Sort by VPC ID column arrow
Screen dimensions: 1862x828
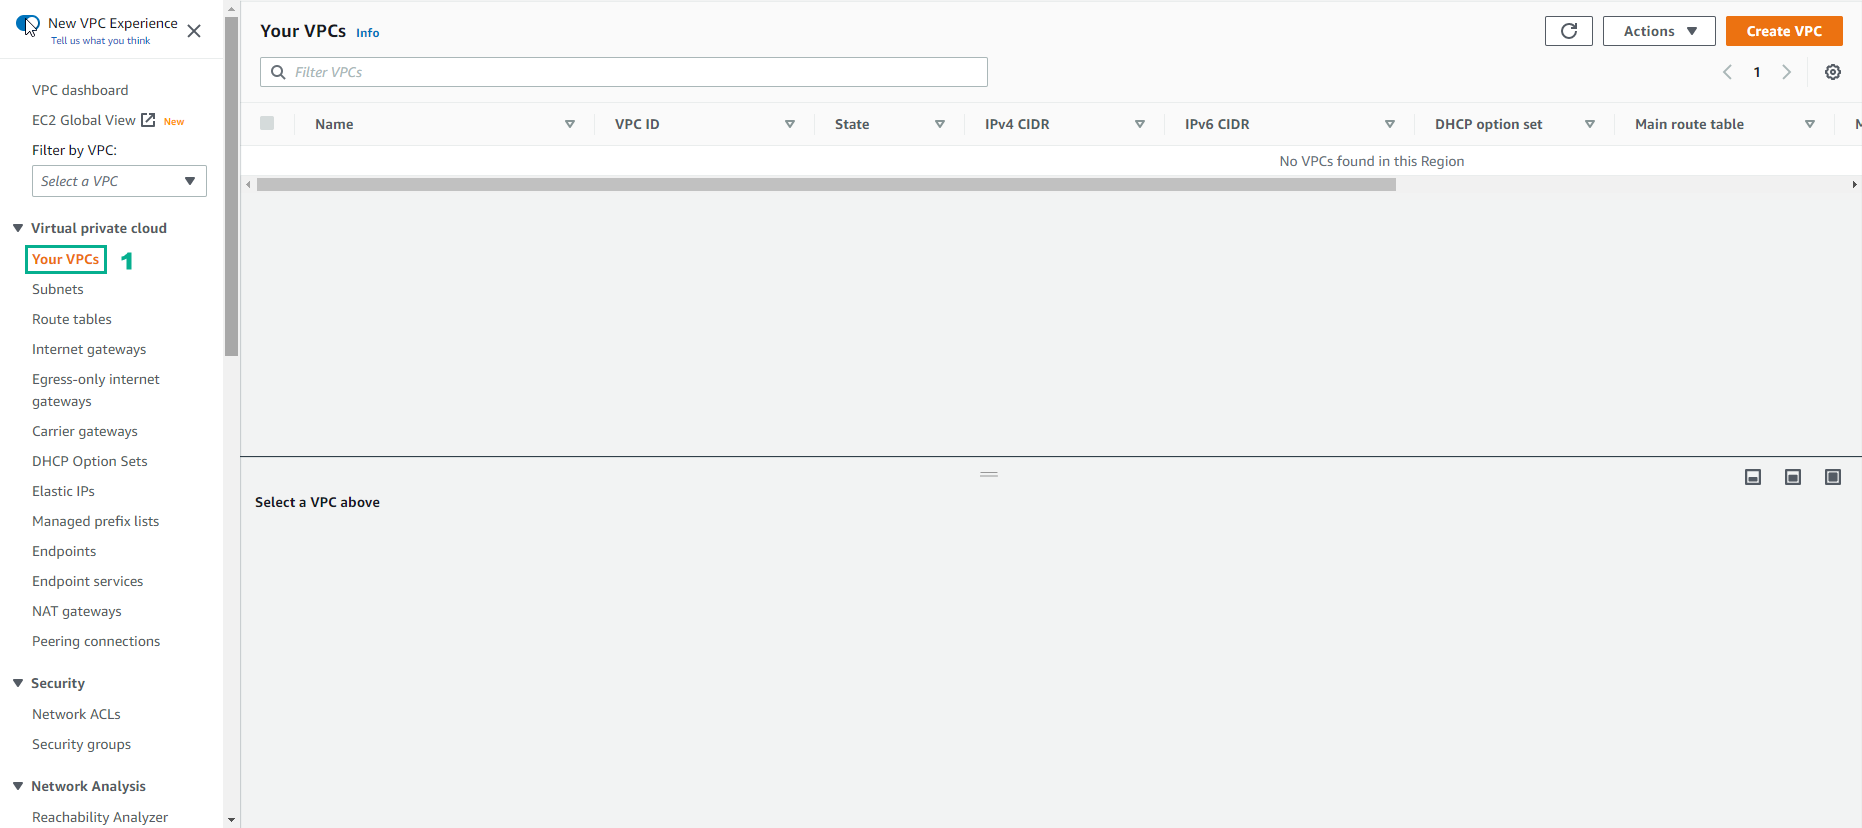click(790, 124)
